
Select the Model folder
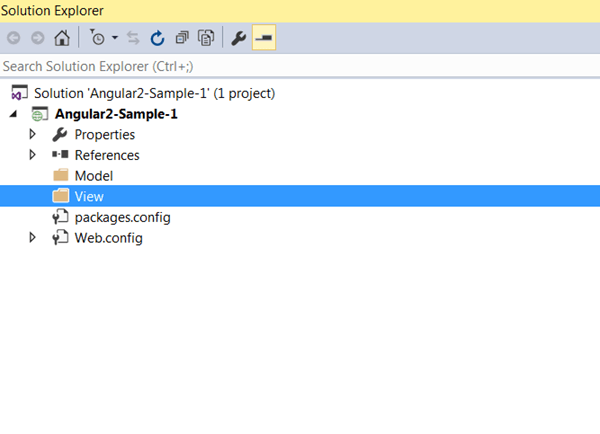93,176
